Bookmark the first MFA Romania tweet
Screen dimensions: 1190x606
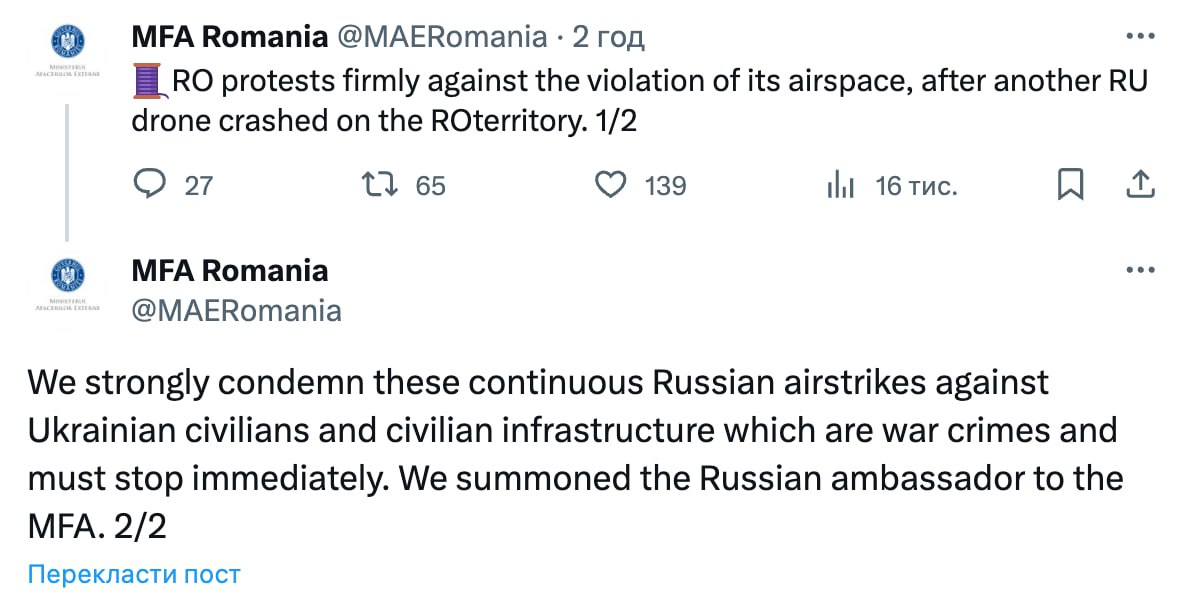1070,185
